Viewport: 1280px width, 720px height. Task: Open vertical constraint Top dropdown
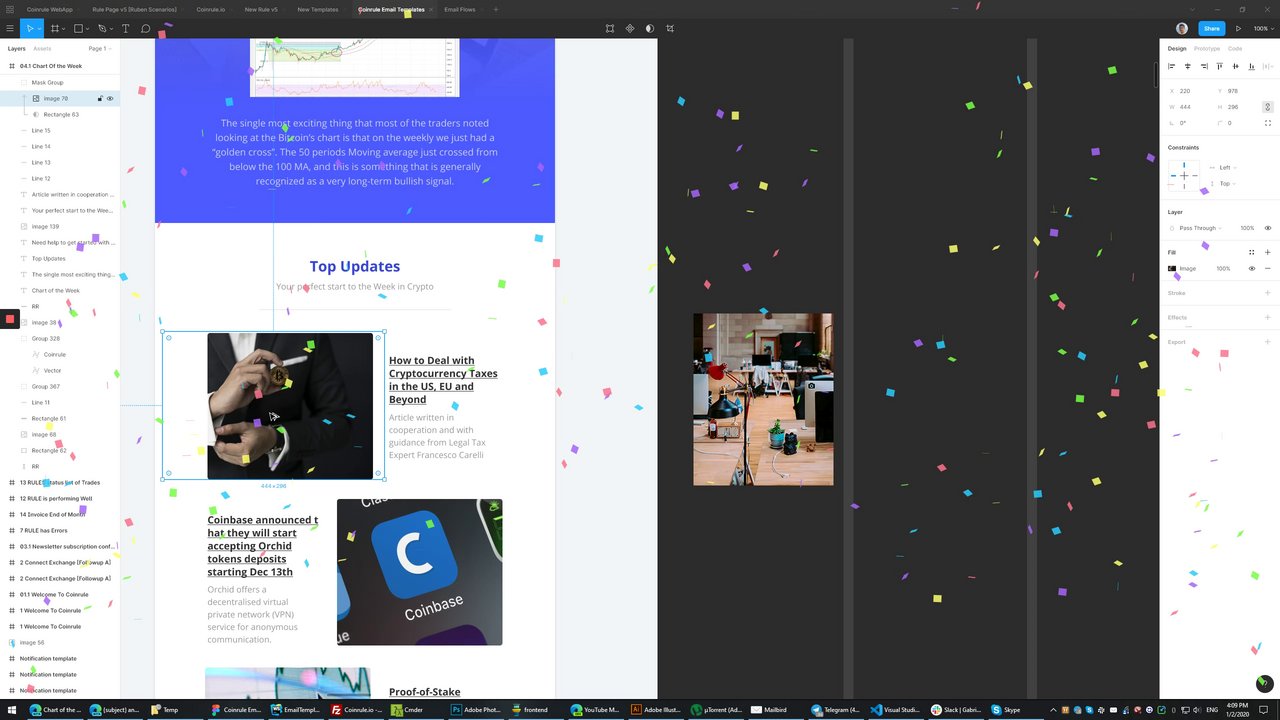point(1226,184)
